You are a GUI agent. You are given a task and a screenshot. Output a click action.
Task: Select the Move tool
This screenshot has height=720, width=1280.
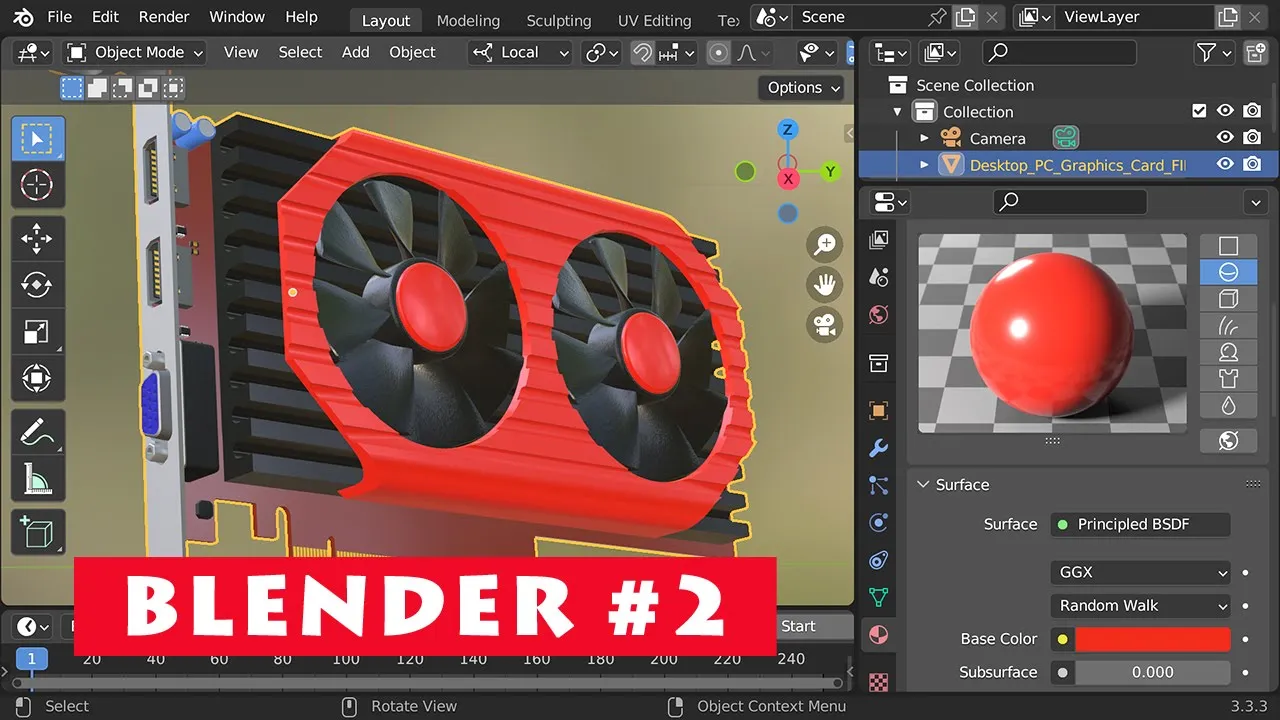pos(38,239)
